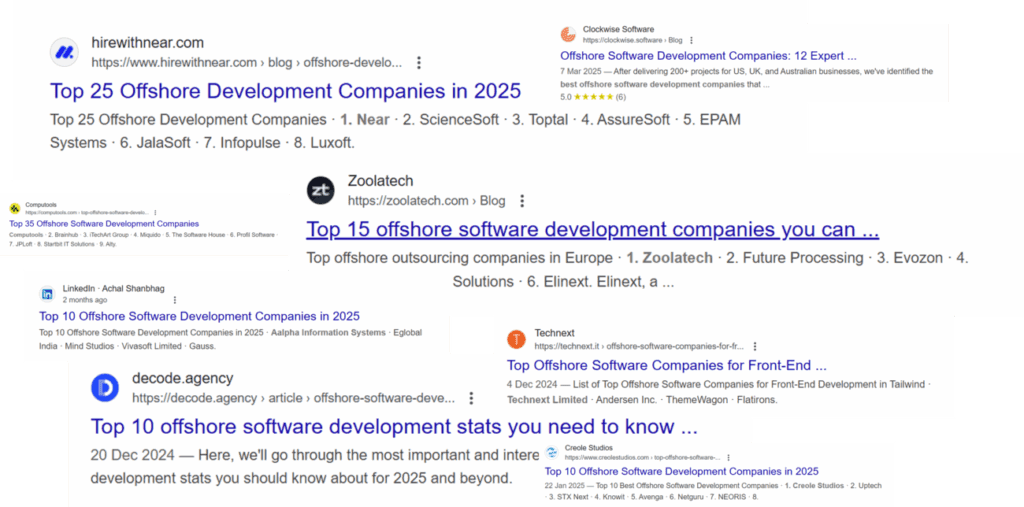The width and height of the screenshot is (1024, 507).
Task: Click the Computools favicon
Action: (14, 208)
